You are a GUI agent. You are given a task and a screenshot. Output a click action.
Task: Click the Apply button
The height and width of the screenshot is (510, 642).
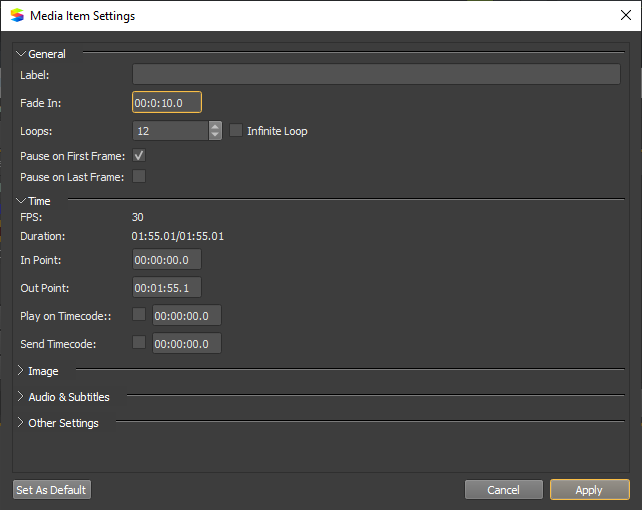coord(590,490)
